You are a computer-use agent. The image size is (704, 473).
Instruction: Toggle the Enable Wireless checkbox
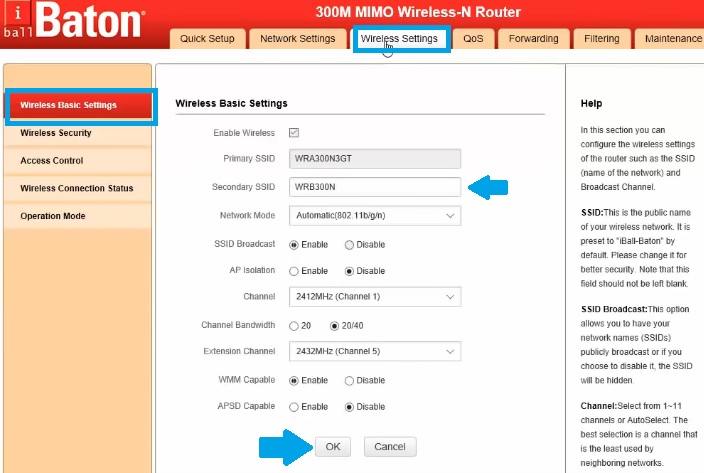[x=294, y=132]
